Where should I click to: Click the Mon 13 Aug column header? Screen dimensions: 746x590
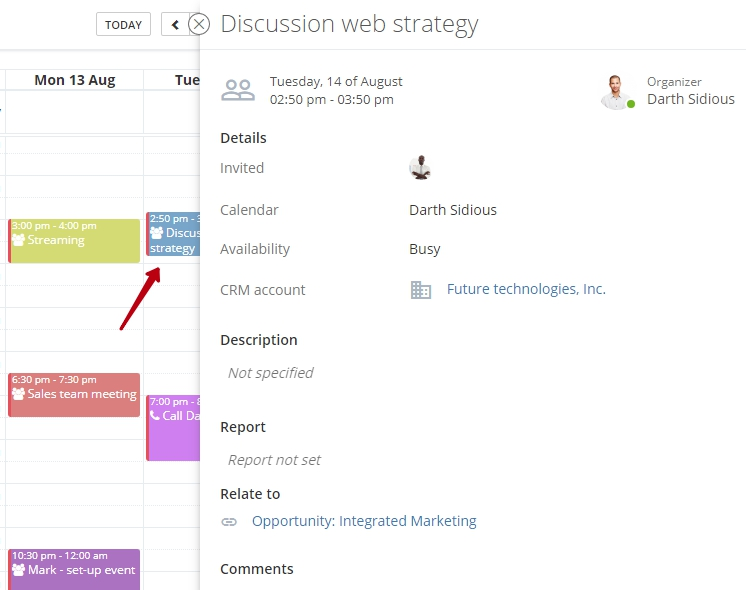pos(75,80)
